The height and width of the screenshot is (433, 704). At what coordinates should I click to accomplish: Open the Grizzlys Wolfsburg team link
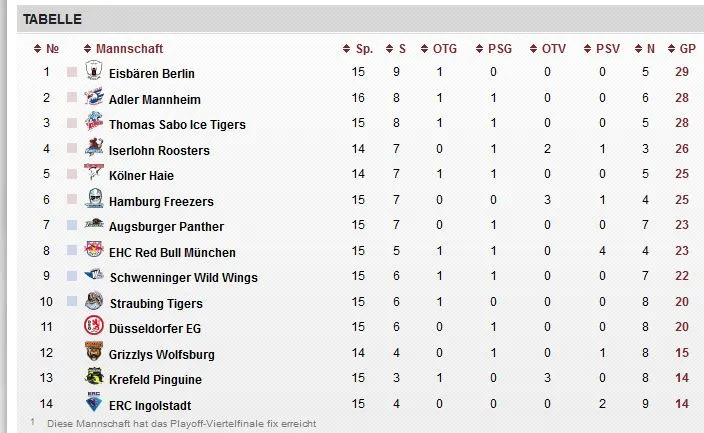click(x=161, y=354)
